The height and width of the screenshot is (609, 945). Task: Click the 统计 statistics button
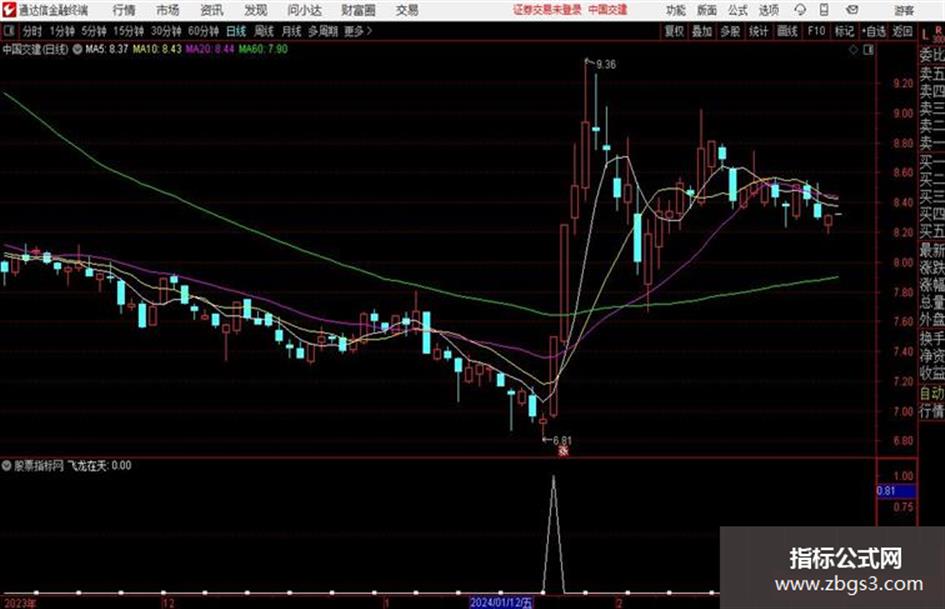759,31
